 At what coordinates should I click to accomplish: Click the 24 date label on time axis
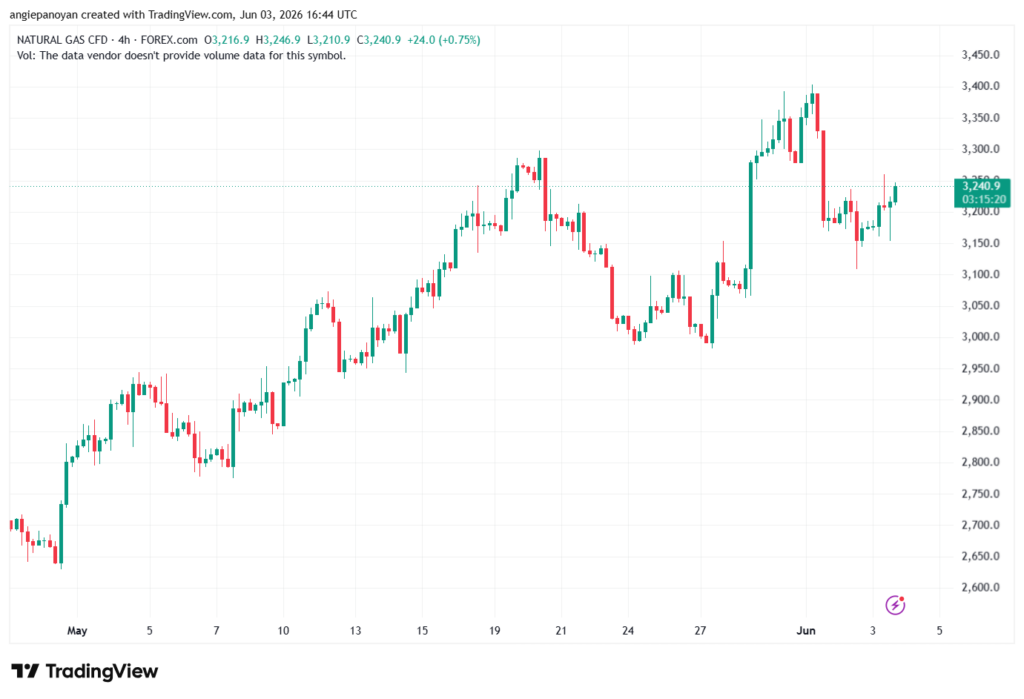coord(628,631)
